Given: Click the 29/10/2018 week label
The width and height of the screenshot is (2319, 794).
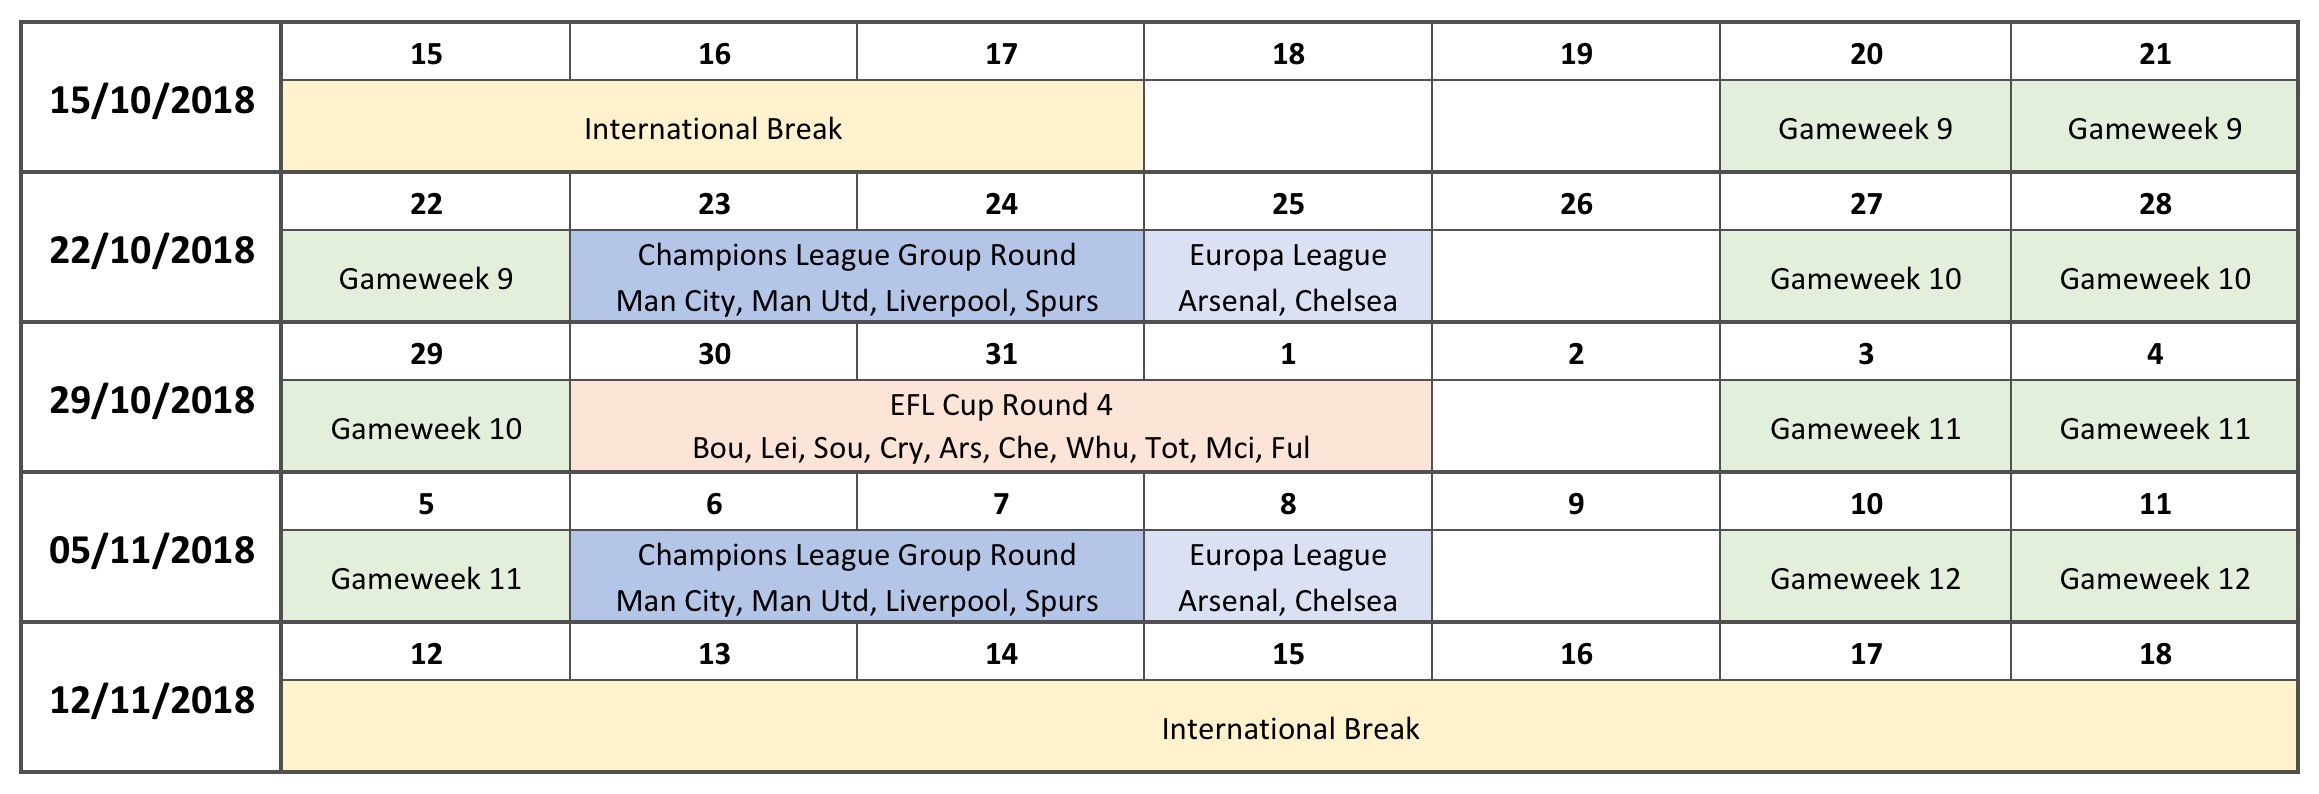Looking at the screenshot, I should (x=151, y=398).
